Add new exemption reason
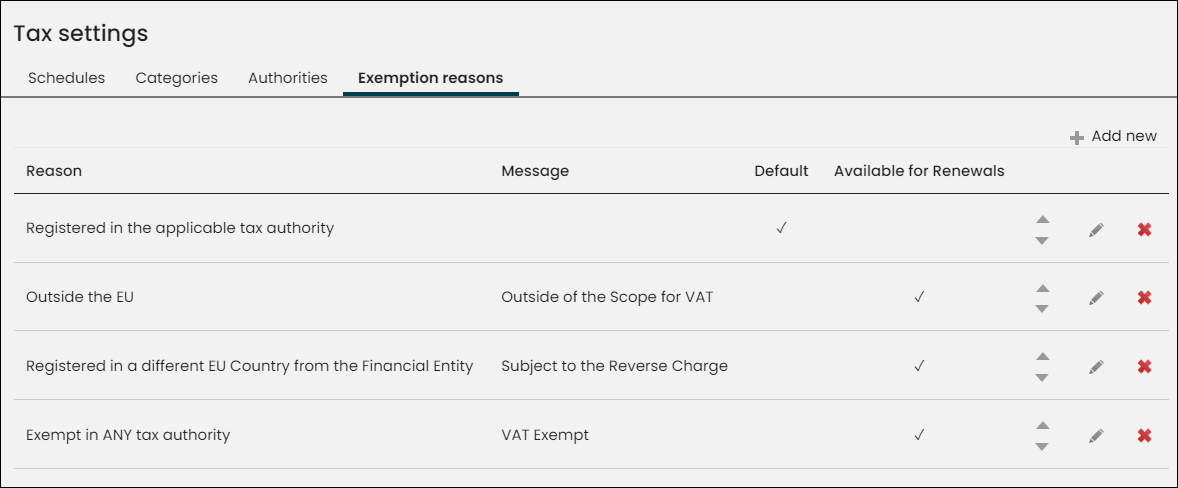 (x=1113, y=137)
